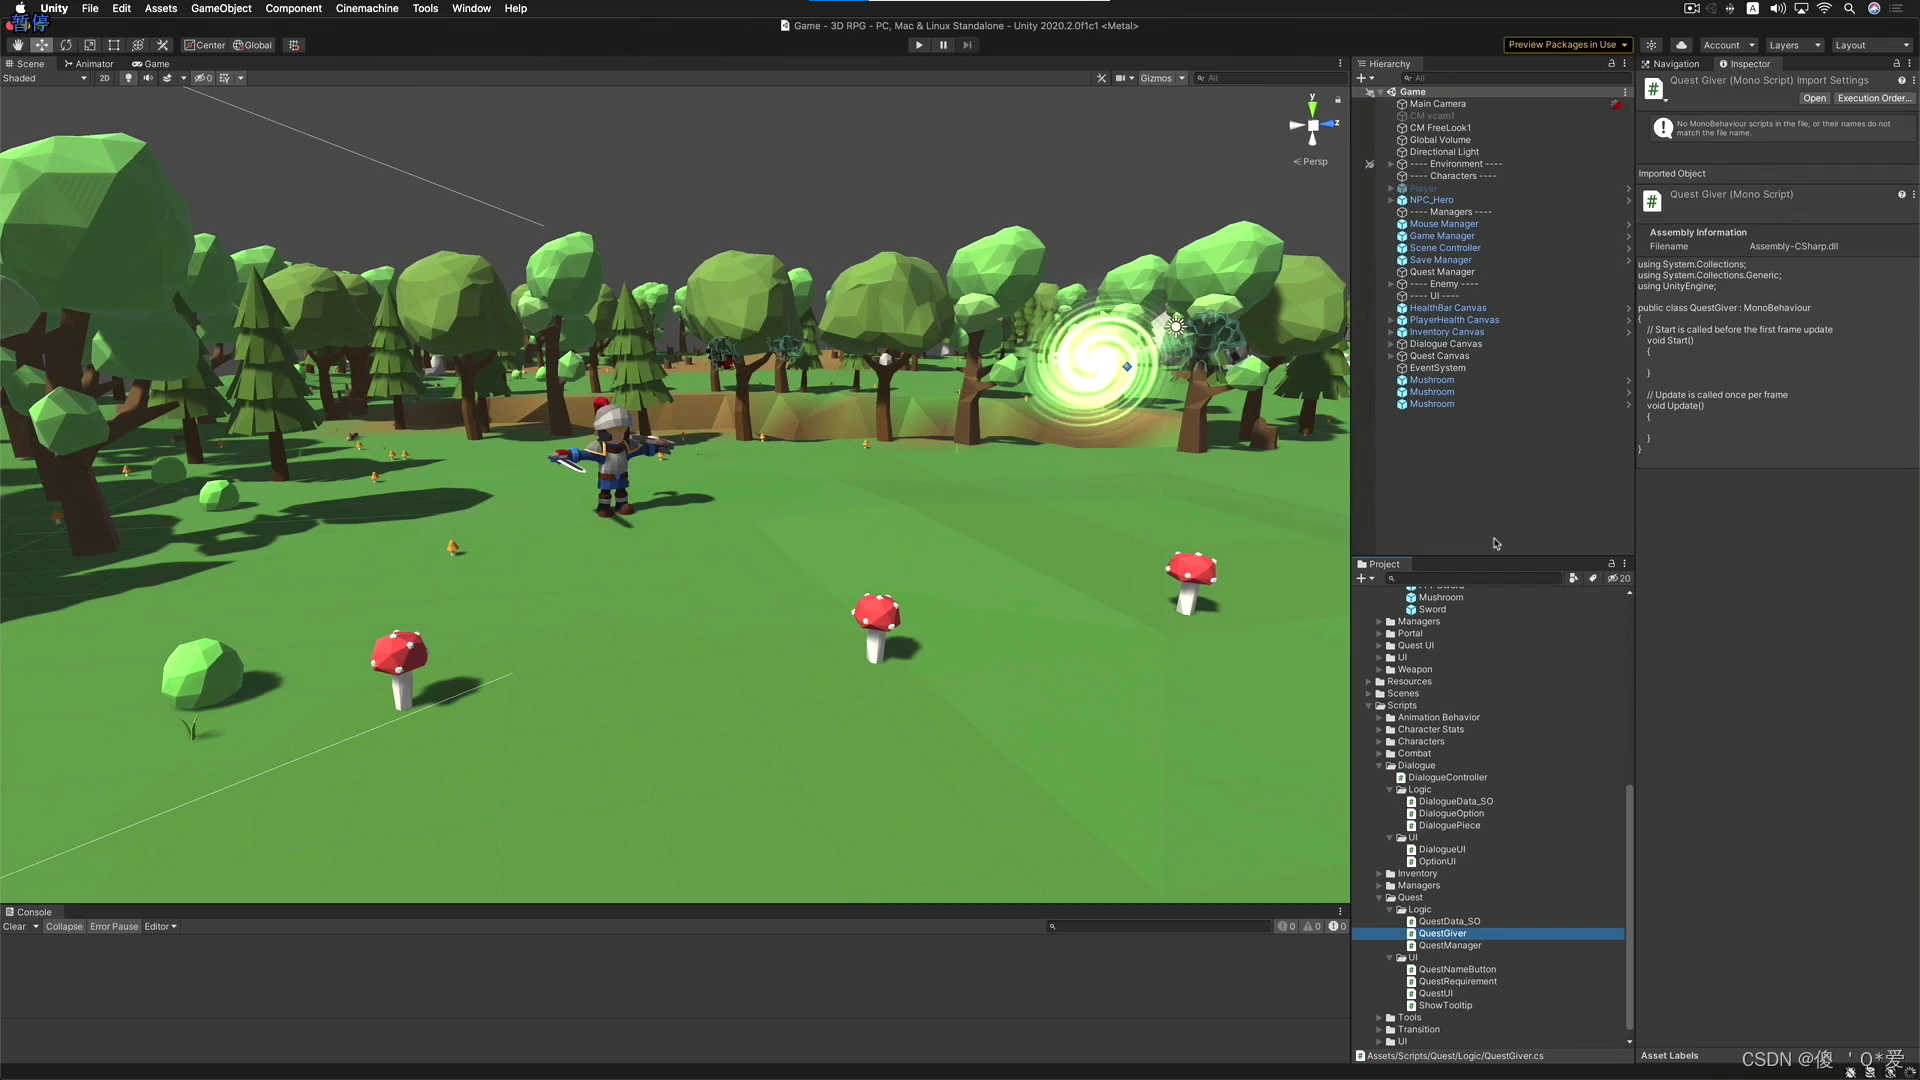Expand the Inventory folder in Project

[1379, 874]
